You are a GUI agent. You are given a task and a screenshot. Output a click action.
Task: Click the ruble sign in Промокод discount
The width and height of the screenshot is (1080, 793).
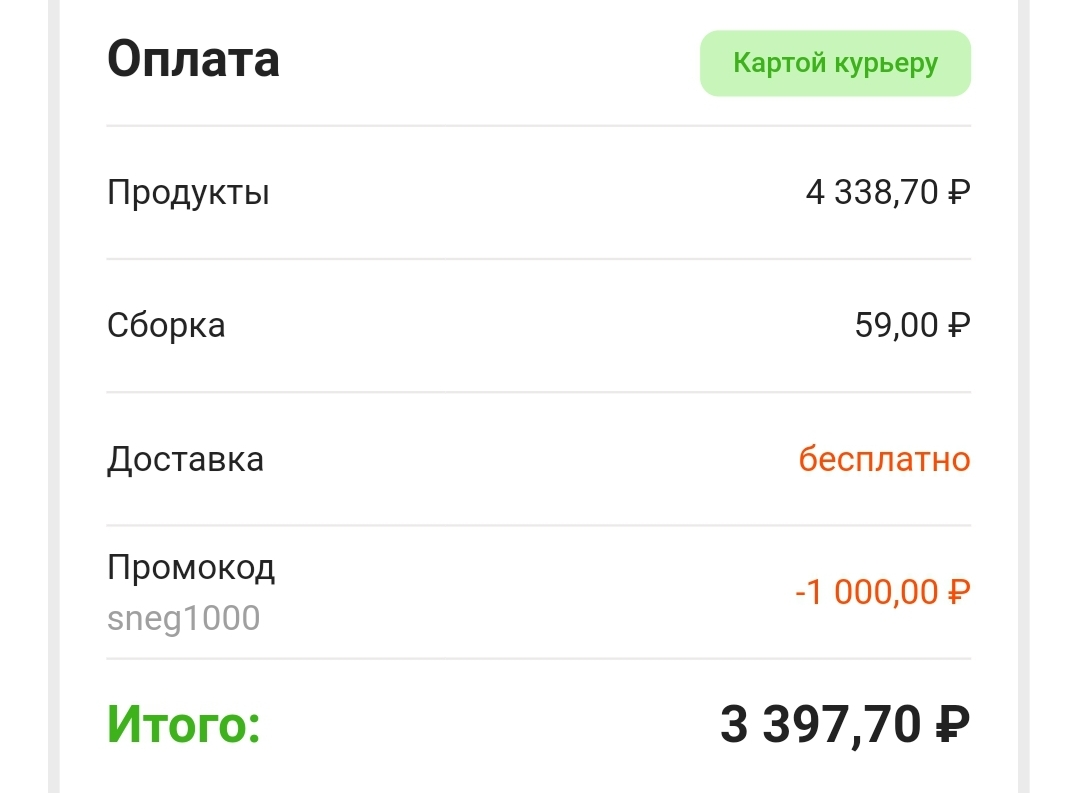[x=959, y=592]
